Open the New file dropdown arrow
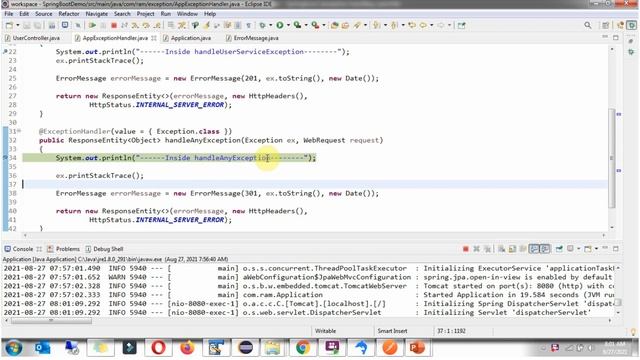Viewport: 640px width, 360px height. (x=18, y=25)
